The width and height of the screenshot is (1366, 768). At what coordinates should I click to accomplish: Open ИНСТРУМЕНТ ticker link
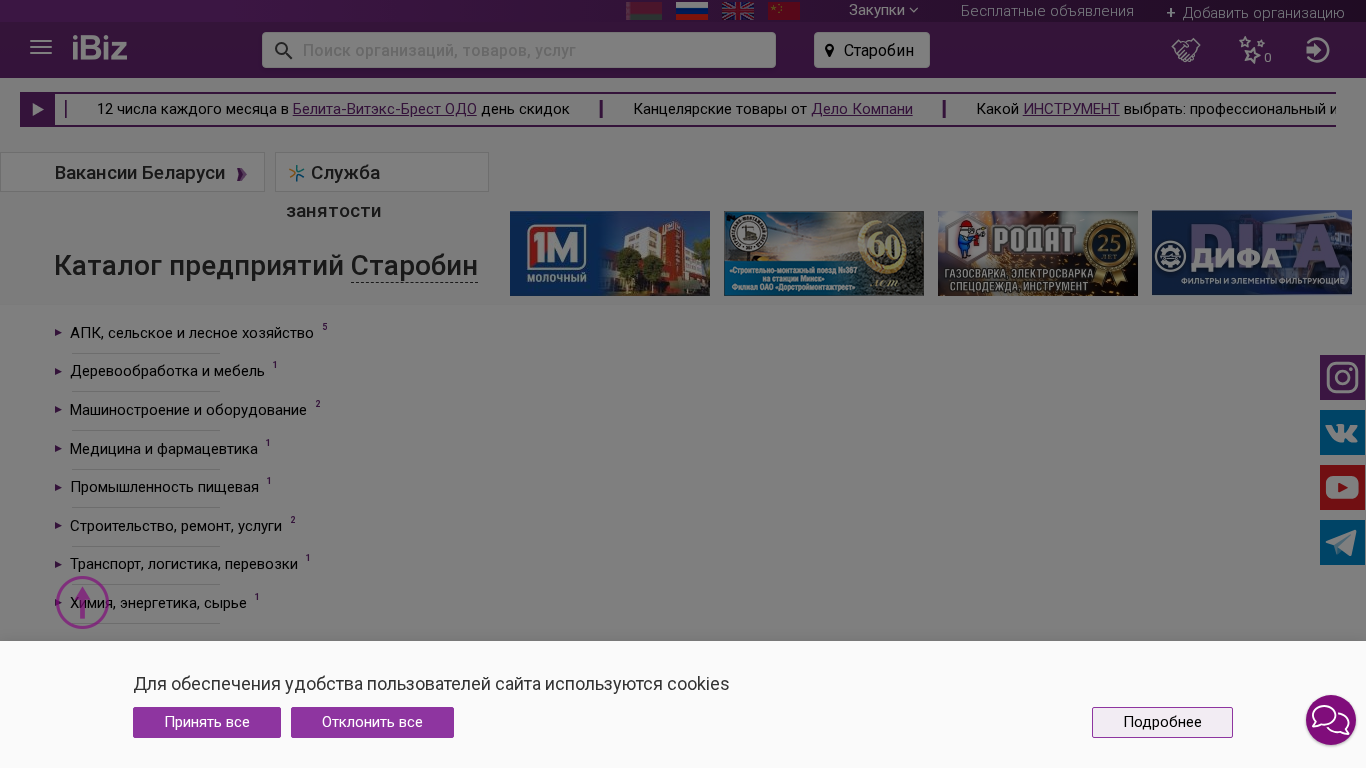point(1071,109)
